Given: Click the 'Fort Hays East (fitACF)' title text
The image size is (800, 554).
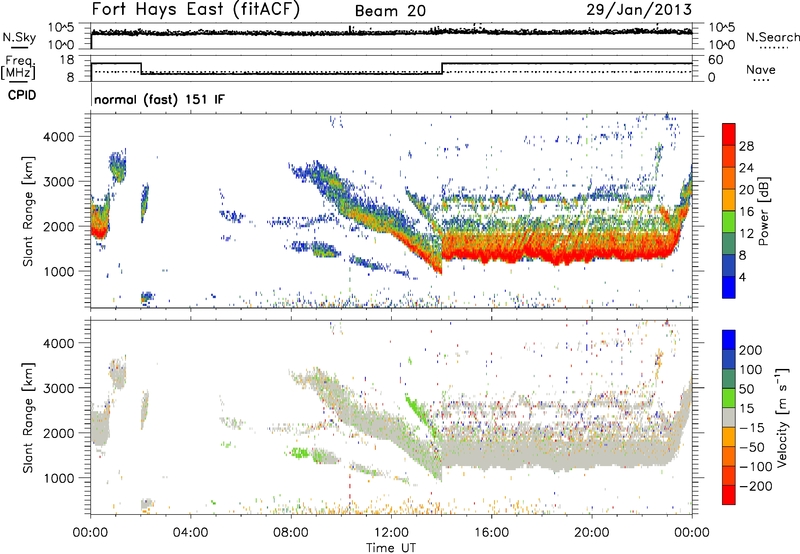Looking at the screenshot, I should [196, 9].
